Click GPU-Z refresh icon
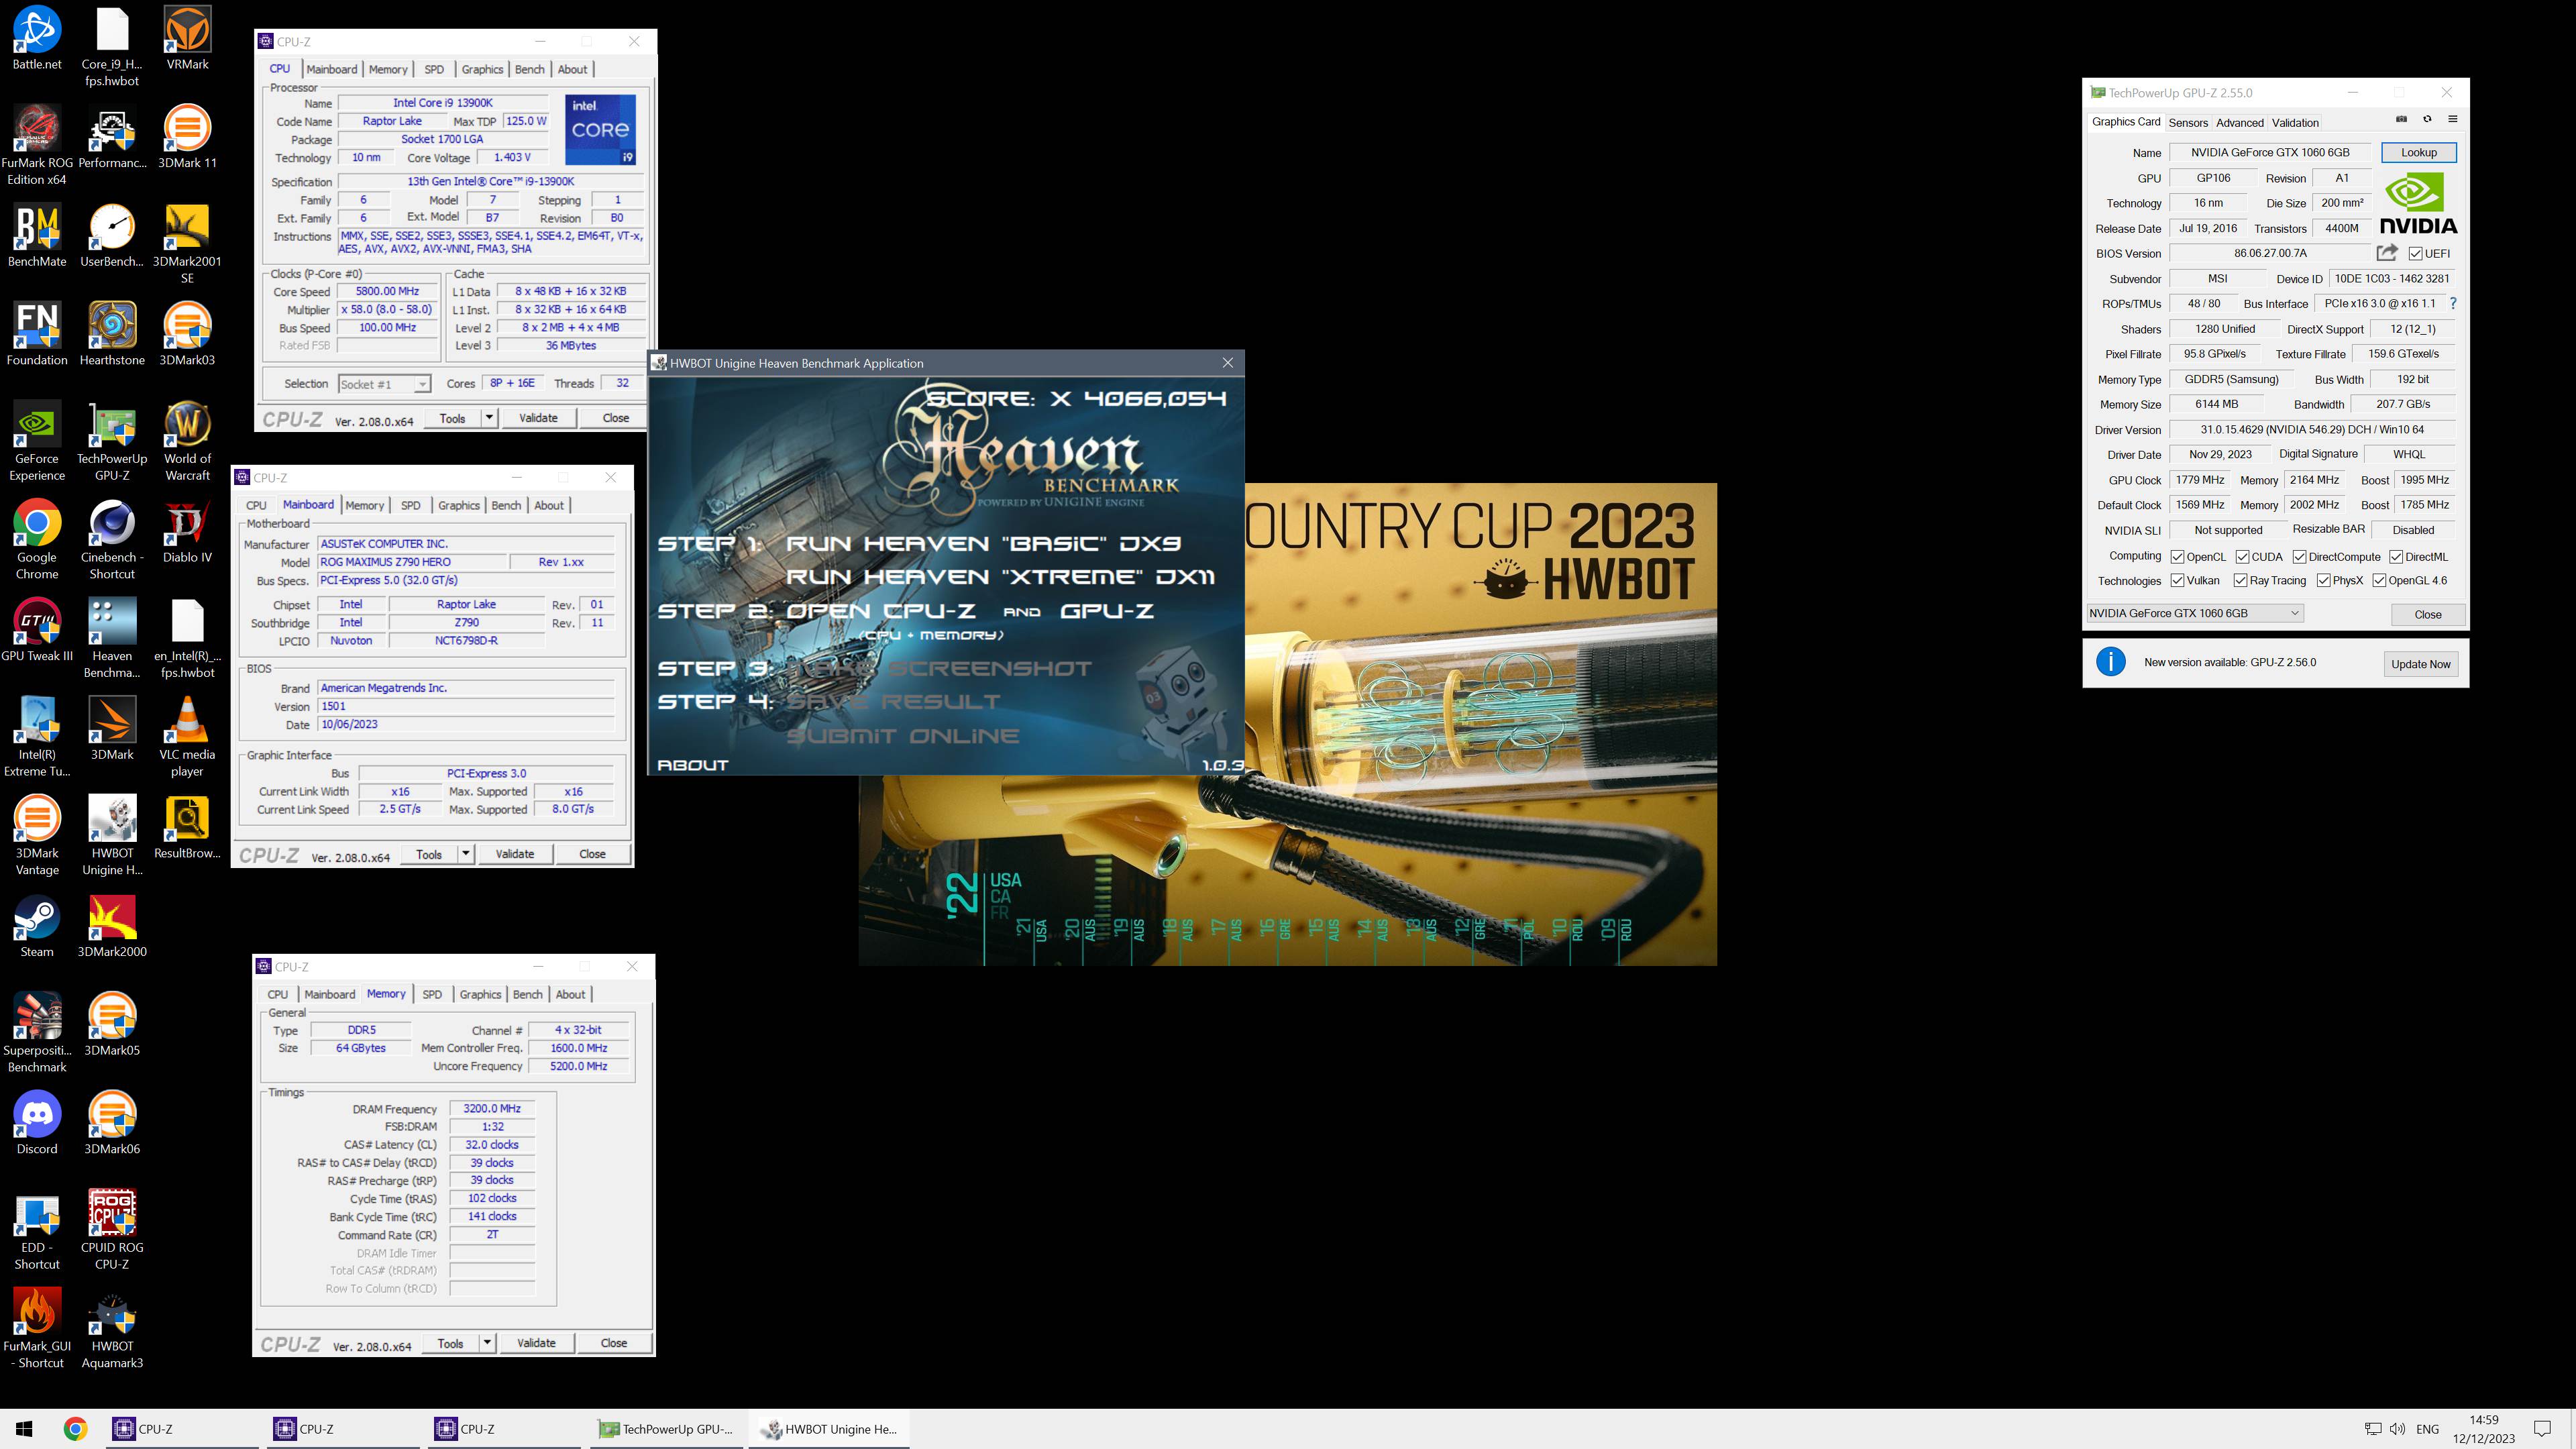 click(2427, 119)
